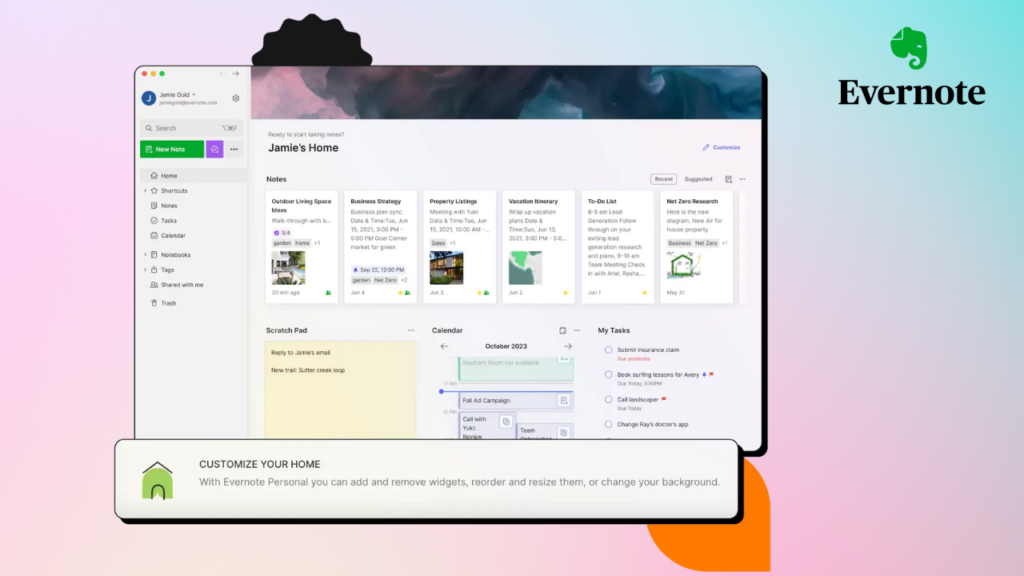Click 'Elephant Room not available' calendar entry
The width and height of the screenshot is (1024, 576).
coord(516,368)
